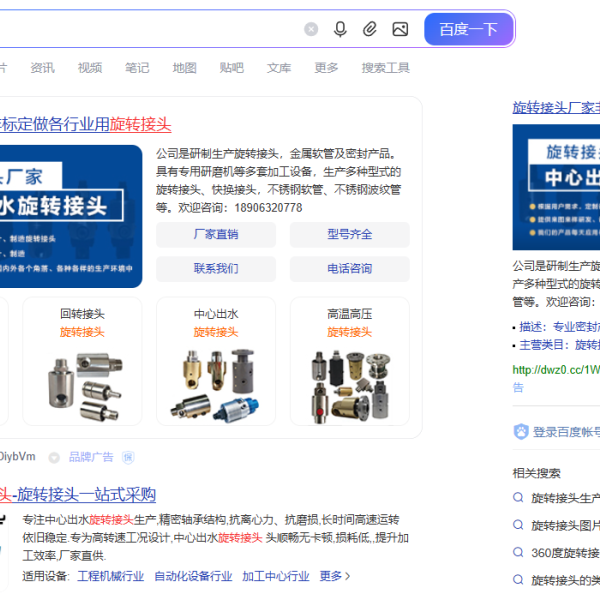
Task: Search related term 旋转接头生产
Action: tap(565, 498)
